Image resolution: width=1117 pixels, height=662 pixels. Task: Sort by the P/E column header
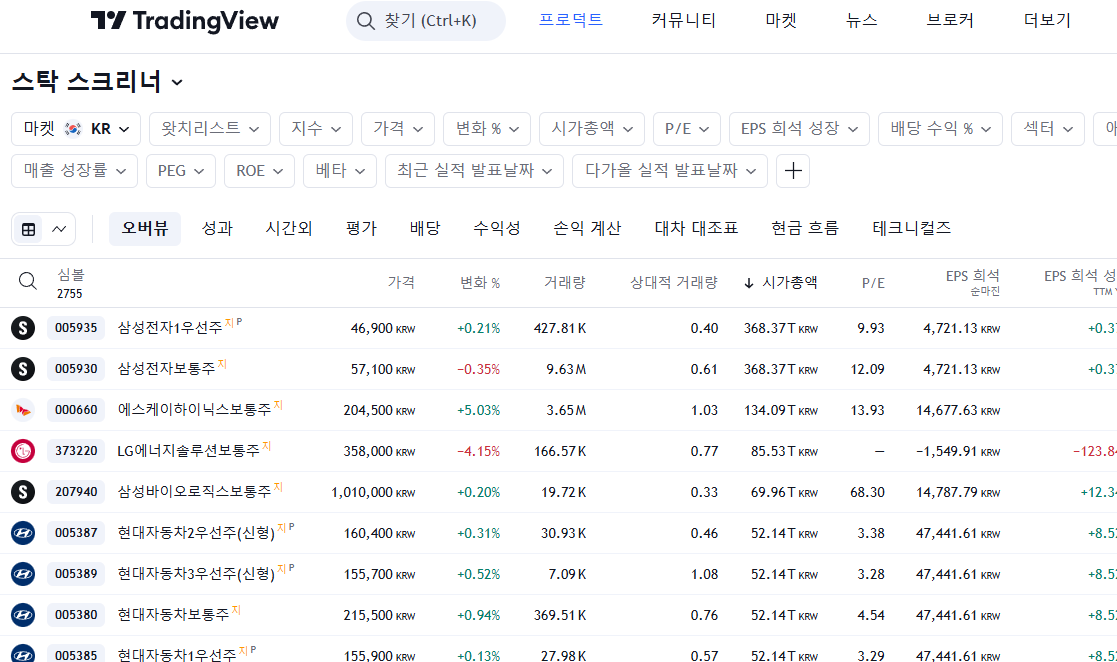[x=873, y=283]
